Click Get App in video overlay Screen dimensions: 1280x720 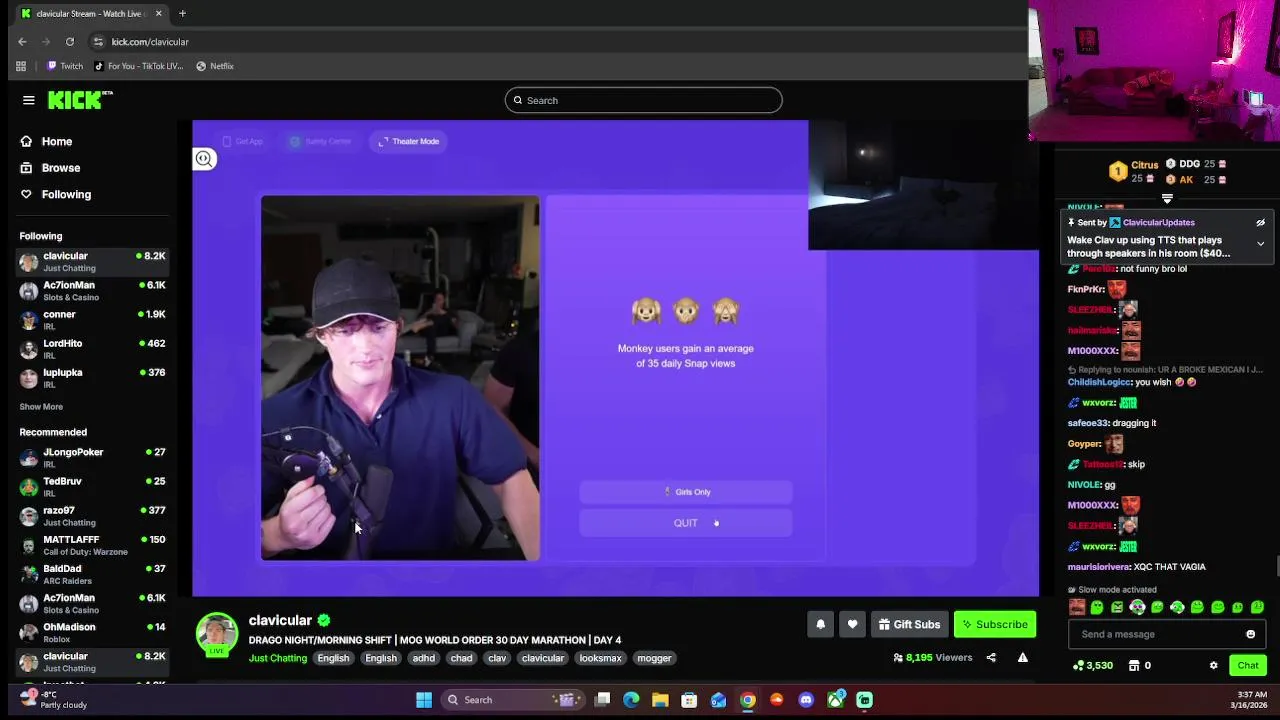point(243,142)
